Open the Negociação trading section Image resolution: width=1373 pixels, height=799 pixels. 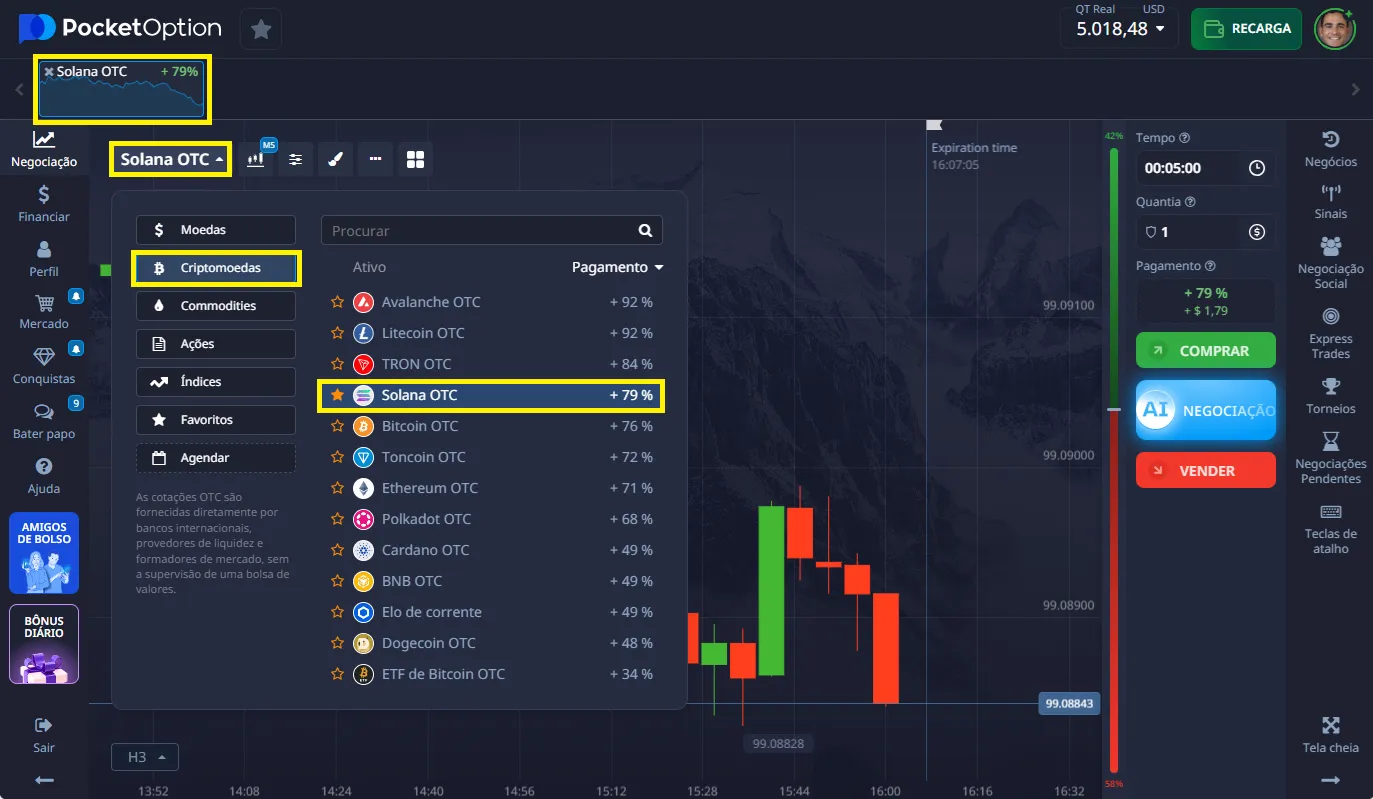[x=44, y=149]
